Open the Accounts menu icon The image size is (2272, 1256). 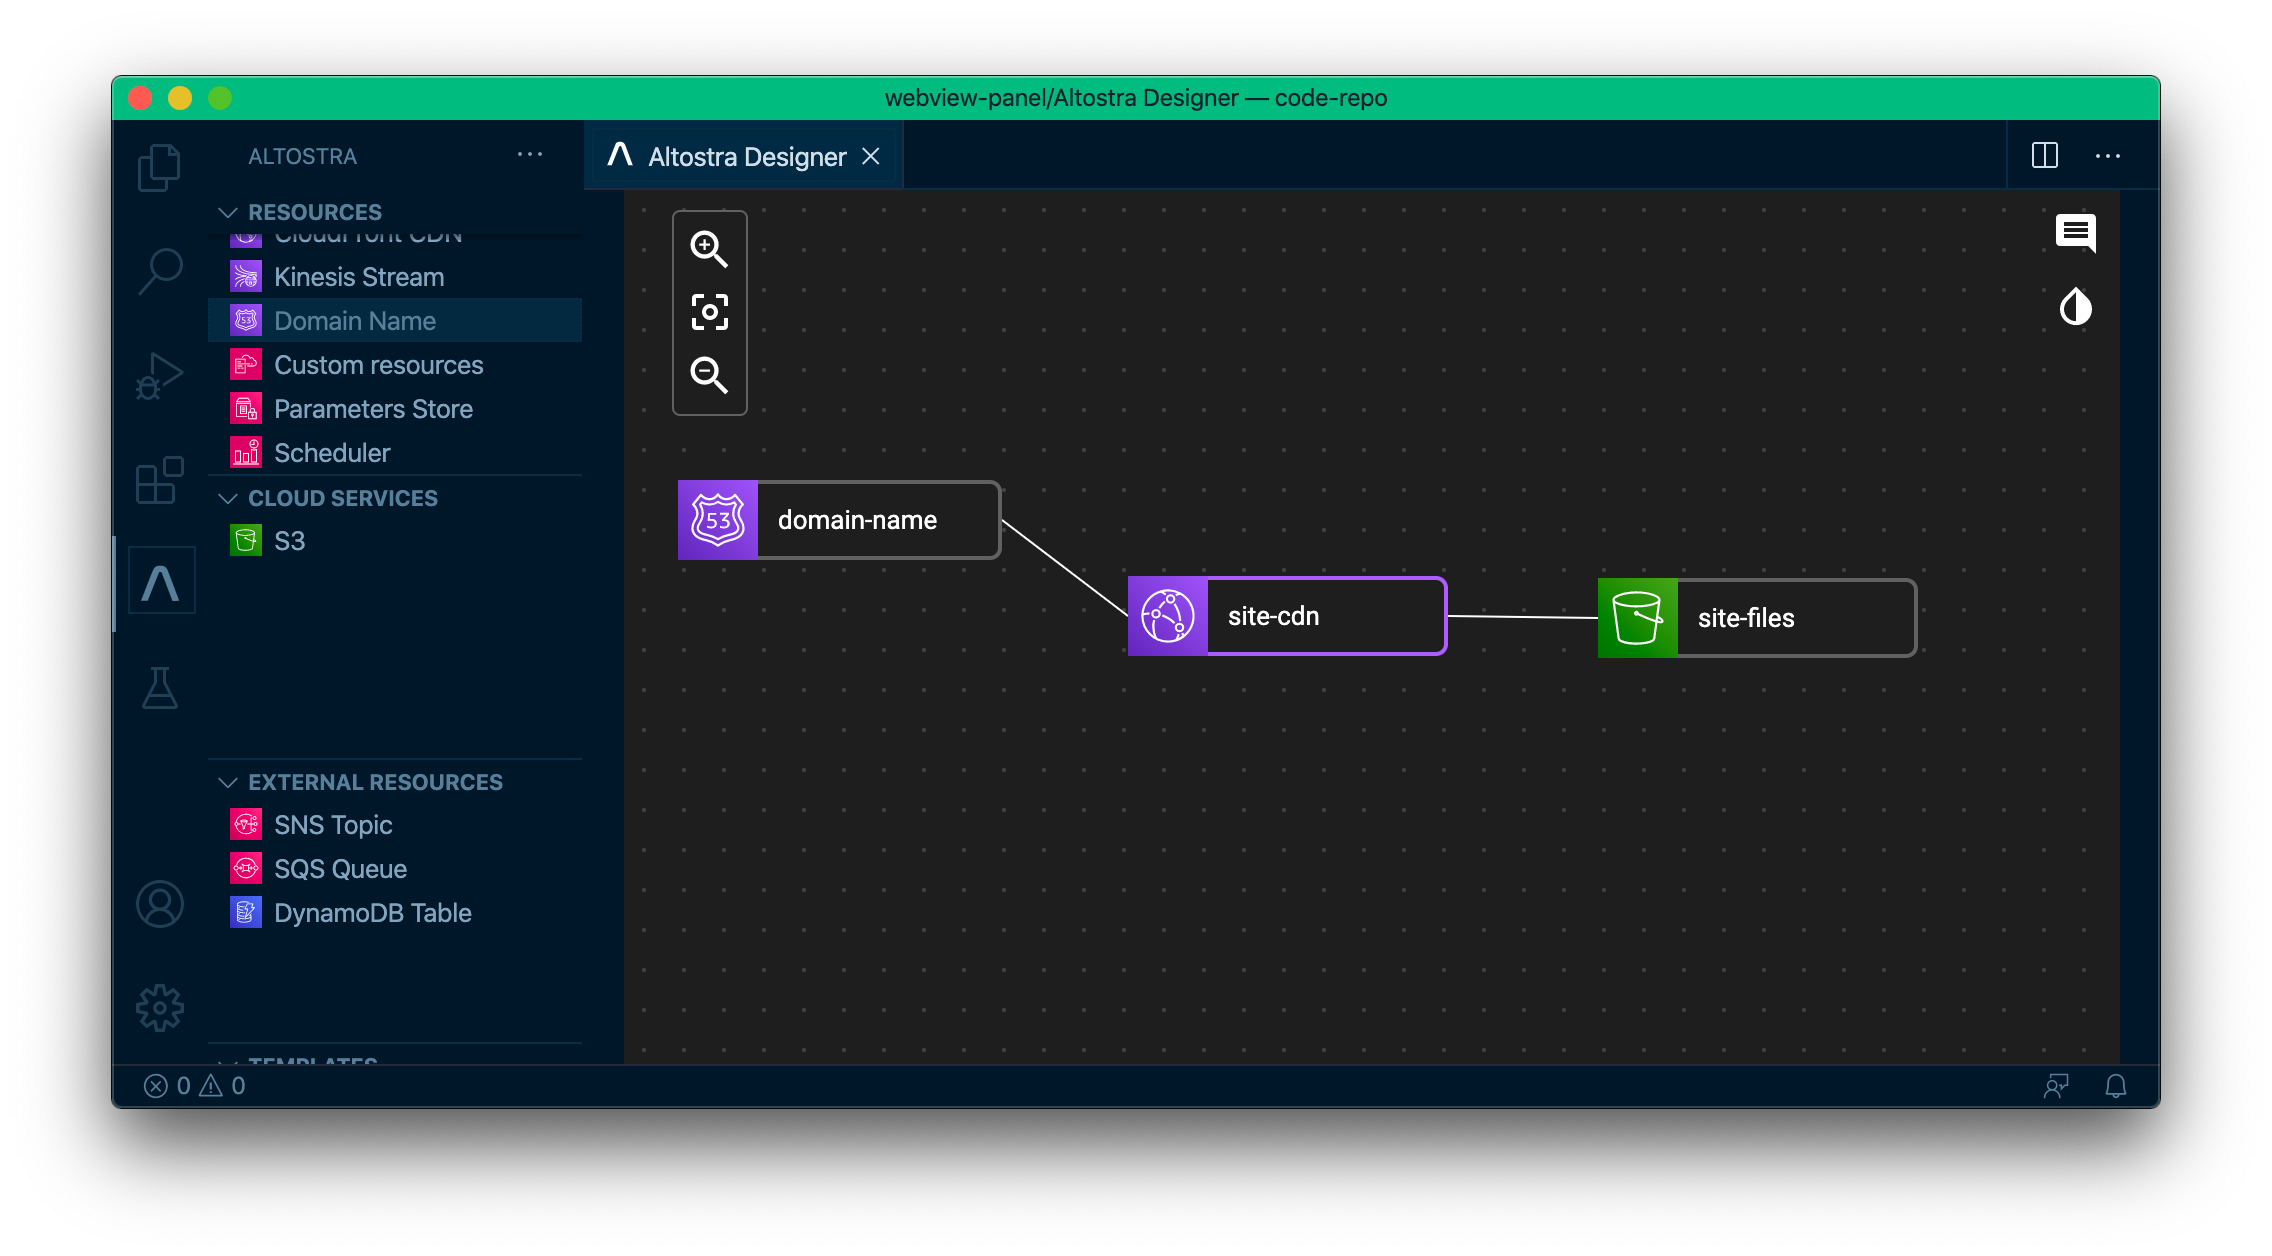160,904
